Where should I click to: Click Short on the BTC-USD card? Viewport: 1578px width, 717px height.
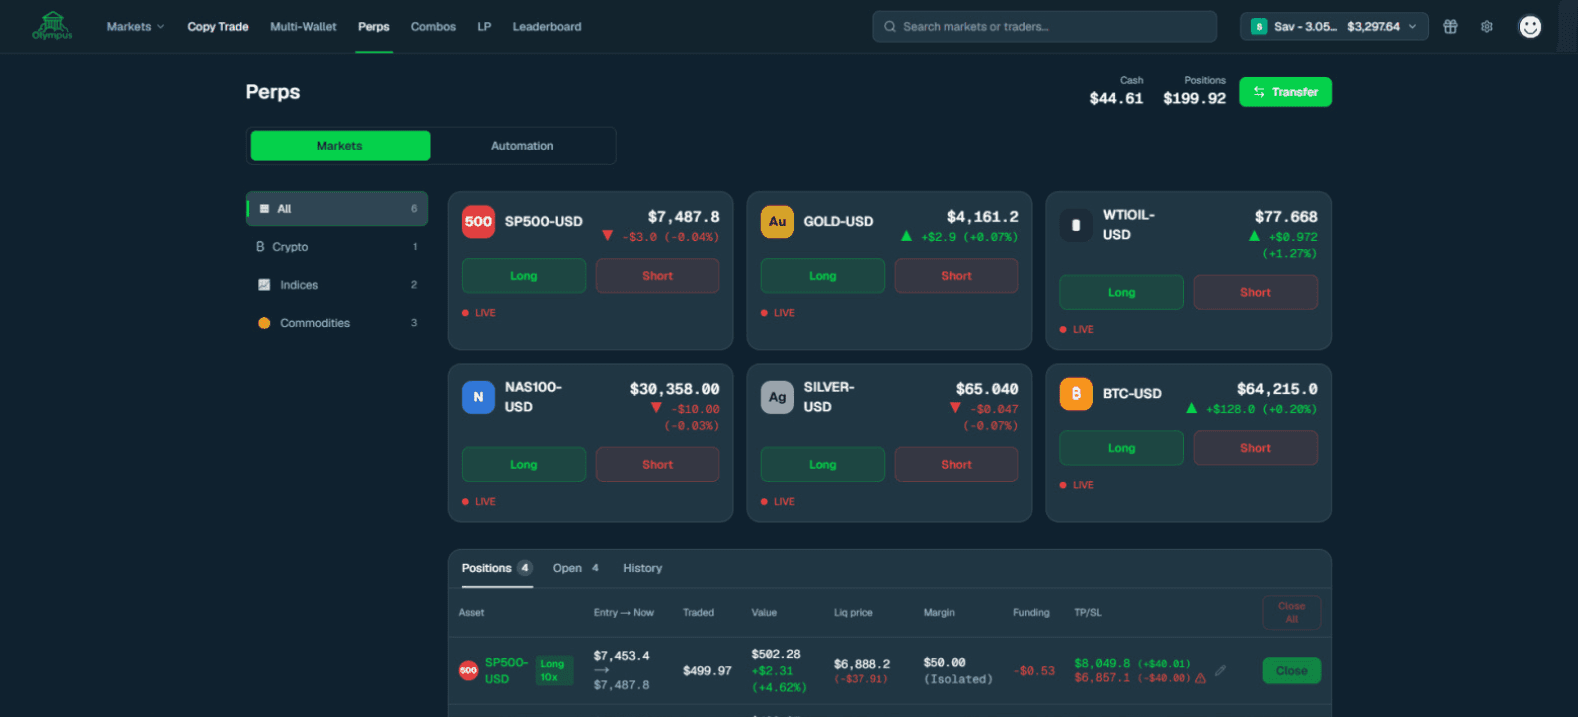(x=1255, y=448)
